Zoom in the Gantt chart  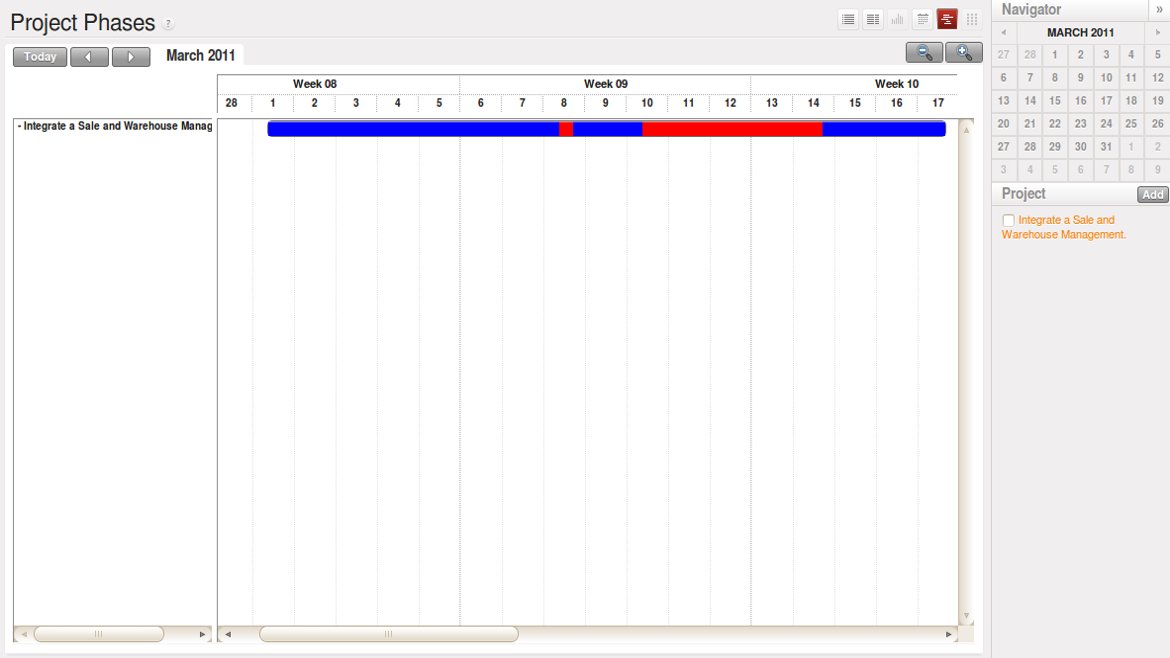[964, 53]
